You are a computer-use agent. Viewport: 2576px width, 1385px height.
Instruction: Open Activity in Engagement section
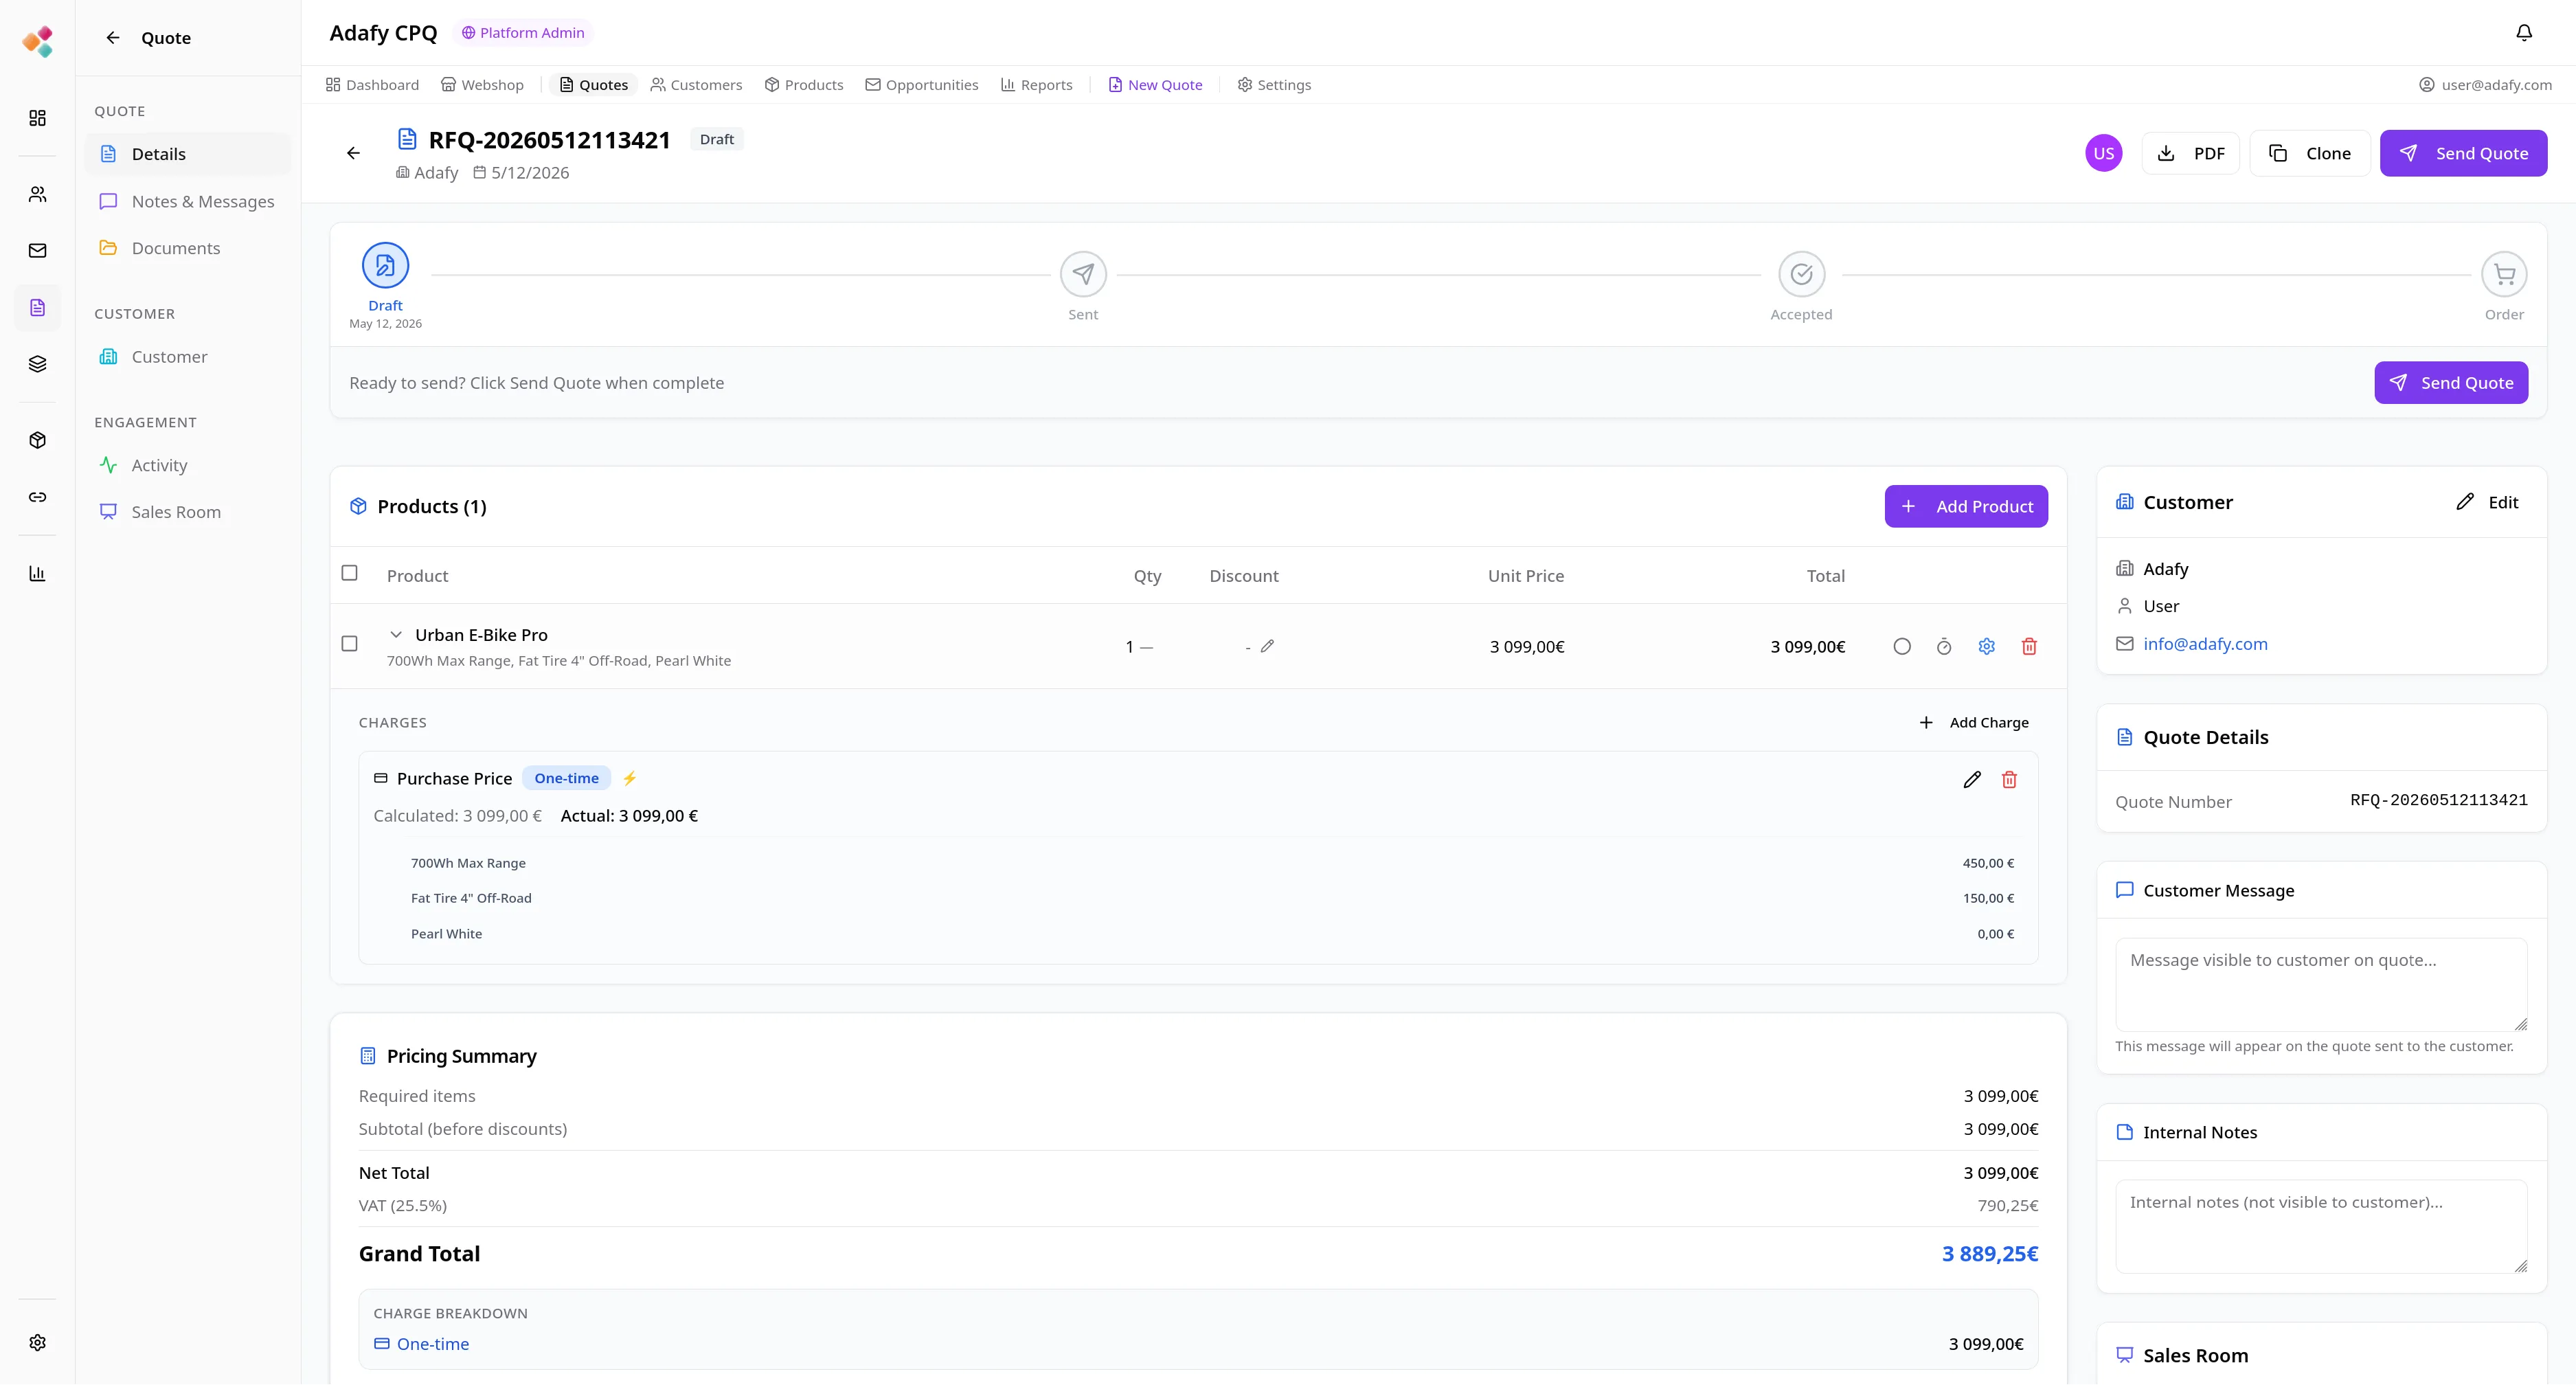(188, 465)
